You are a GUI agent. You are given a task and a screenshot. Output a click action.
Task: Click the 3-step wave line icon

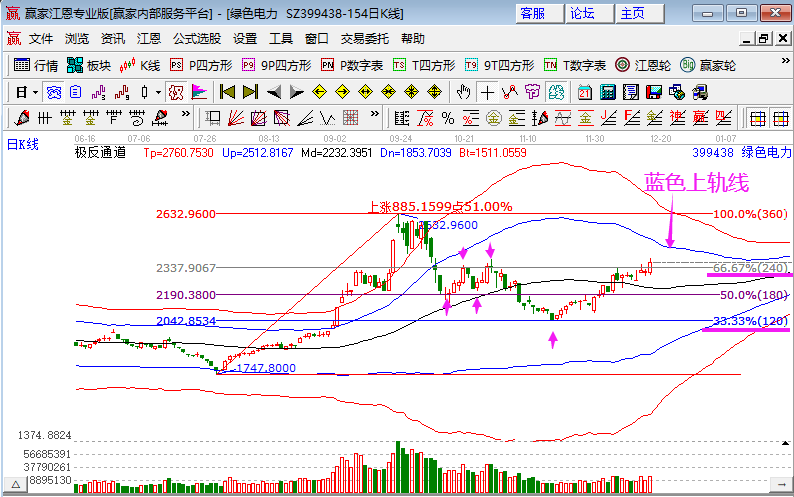point(99,92)
